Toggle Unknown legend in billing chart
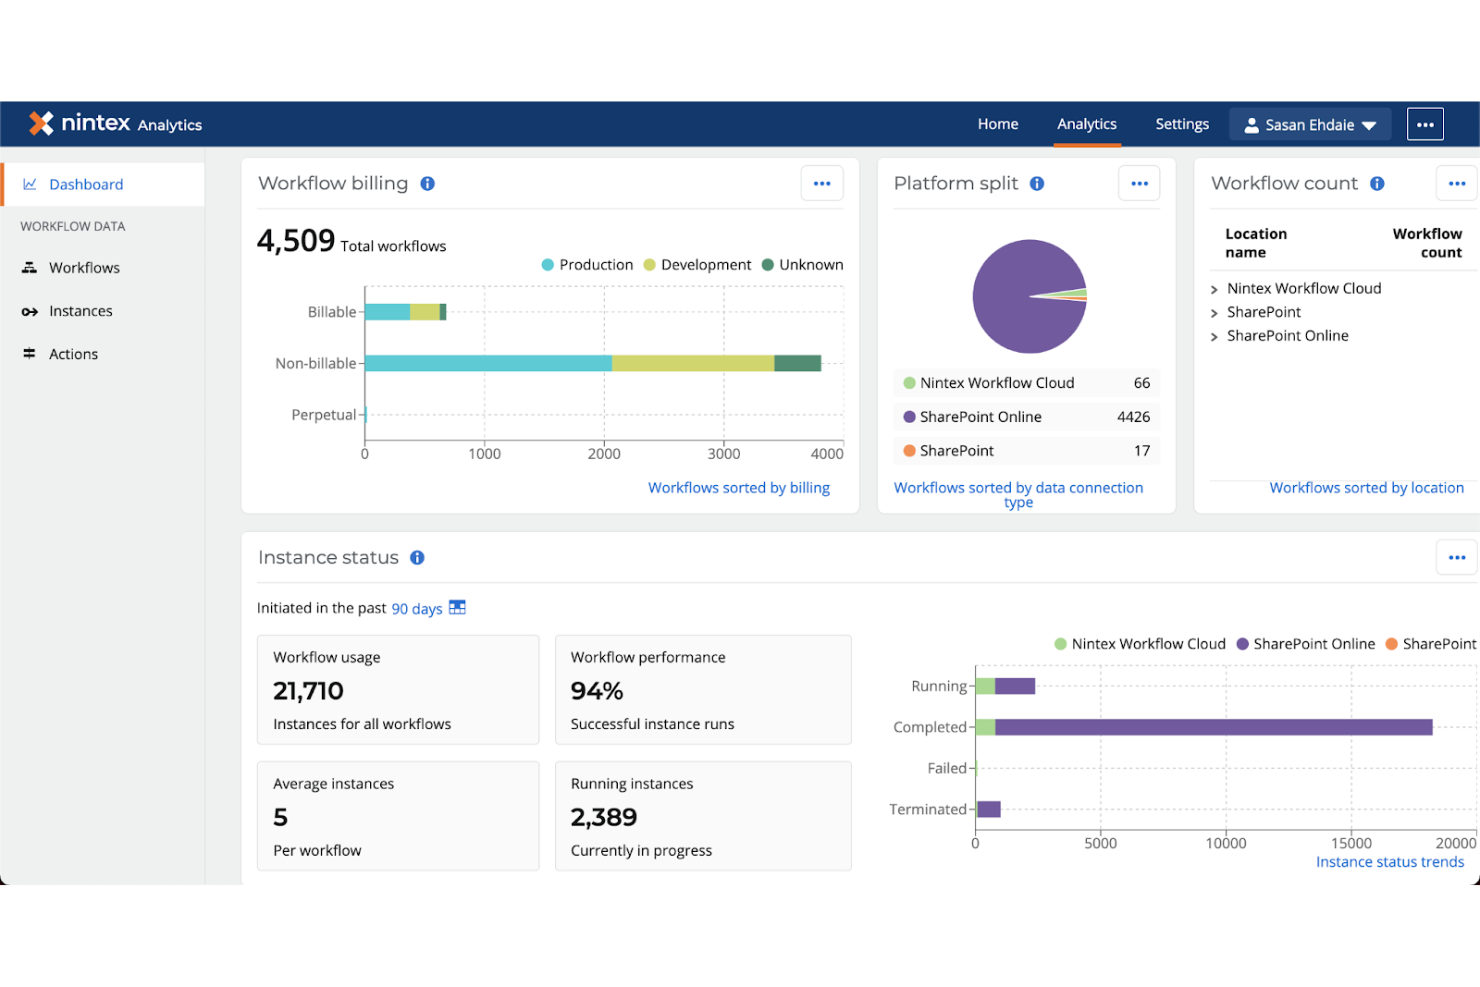1480x987 pixels. coord(802,265)
